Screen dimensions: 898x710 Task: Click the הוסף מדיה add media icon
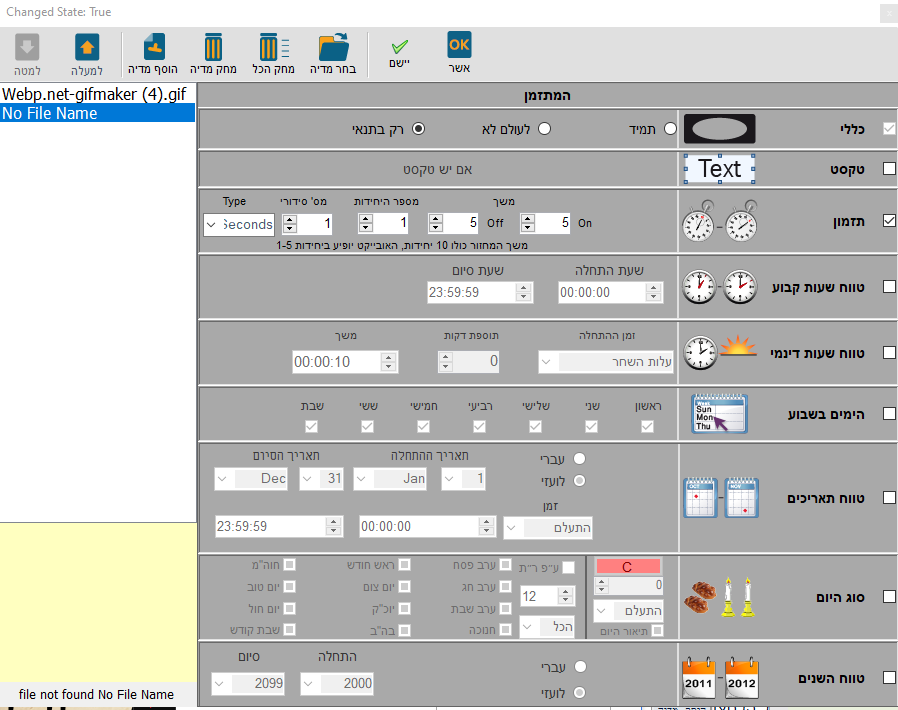[153, 53]
